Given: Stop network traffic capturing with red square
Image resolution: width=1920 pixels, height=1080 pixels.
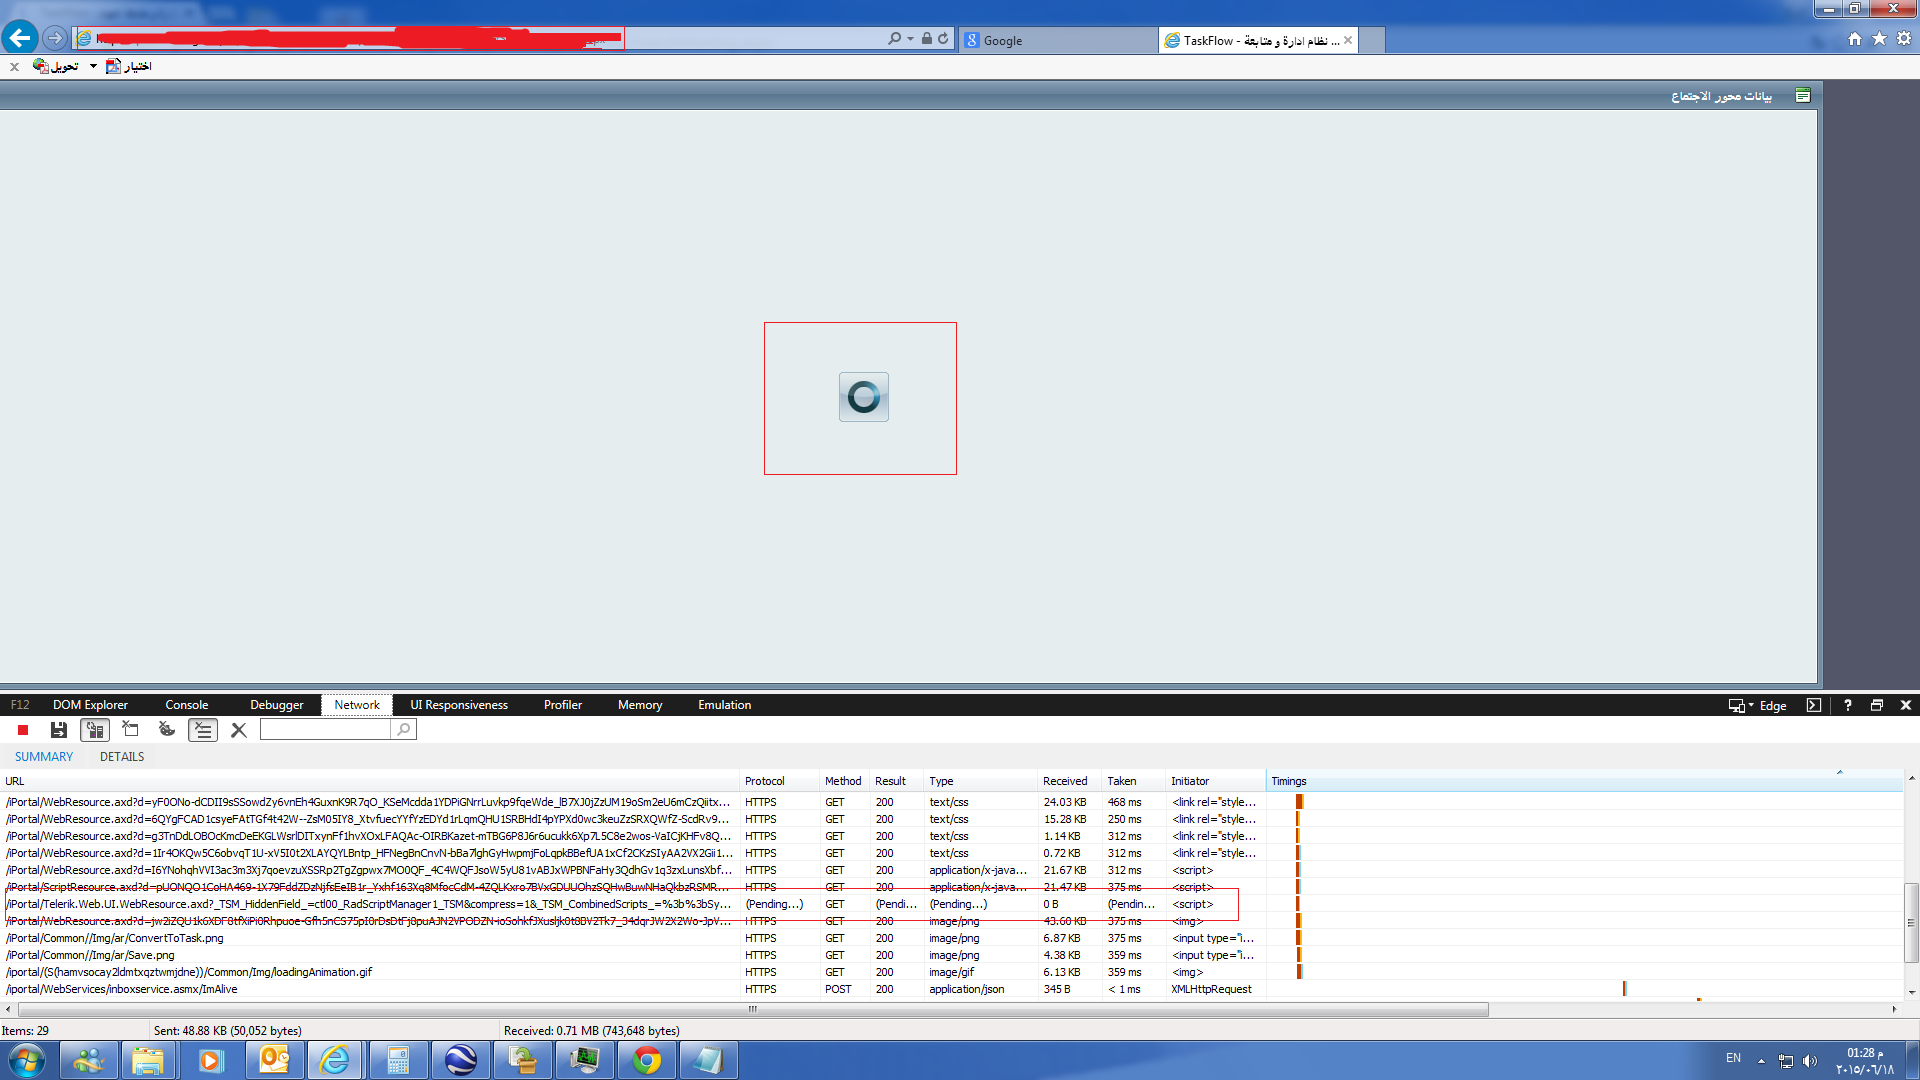Looking at the screenshot, I should (x=23, y=730).
